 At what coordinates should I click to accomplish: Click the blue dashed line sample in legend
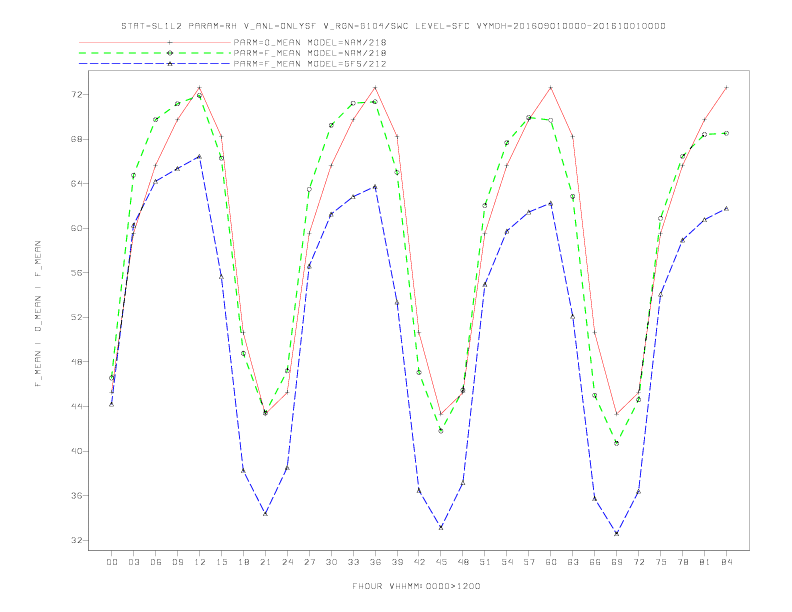pyautogui.click(x=155, y=64)
